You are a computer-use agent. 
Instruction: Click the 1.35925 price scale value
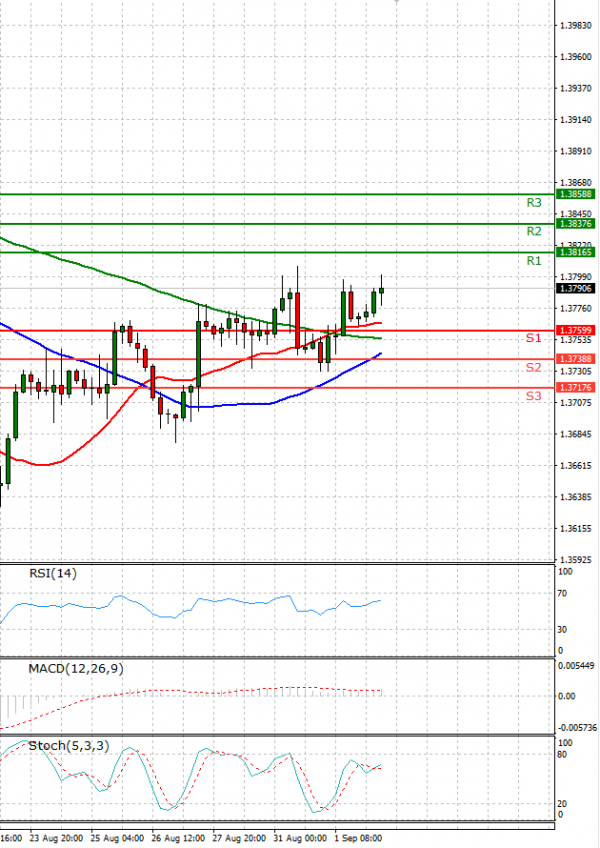pos(576,560)
